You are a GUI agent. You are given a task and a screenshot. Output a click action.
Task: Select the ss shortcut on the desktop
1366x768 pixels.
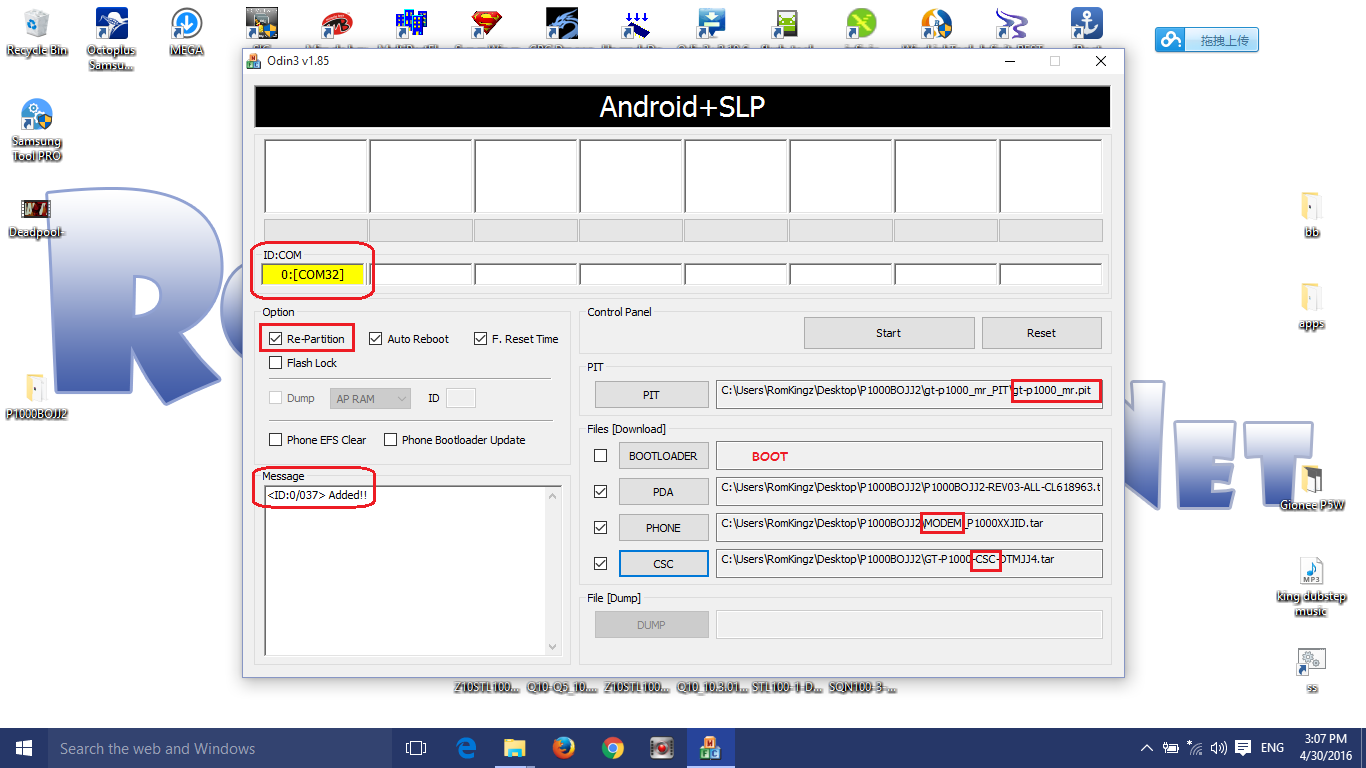[x=1312, y=671]
